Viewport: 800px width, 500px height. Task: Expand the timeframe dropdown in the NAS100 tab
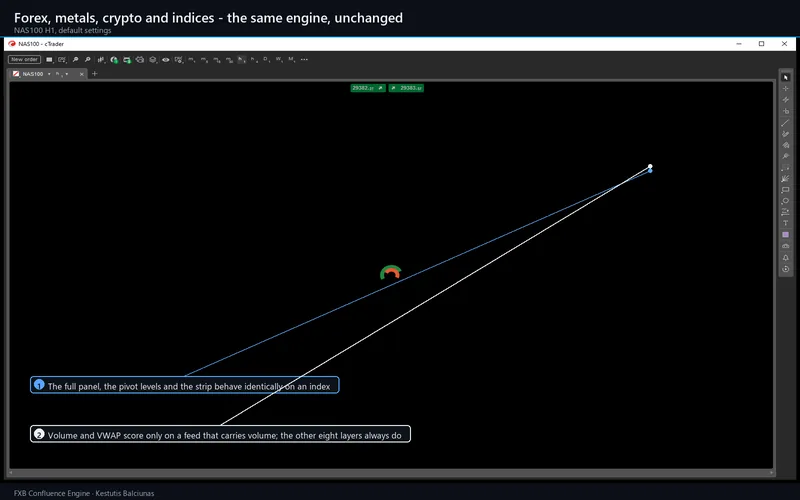coord(66,74)
